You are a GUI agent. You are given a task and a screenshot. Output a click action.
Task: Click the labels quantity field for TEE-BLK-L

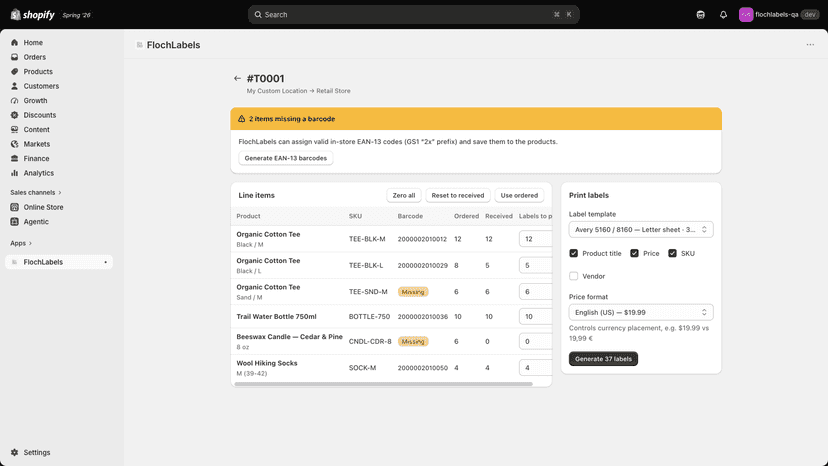pos(535,265)
